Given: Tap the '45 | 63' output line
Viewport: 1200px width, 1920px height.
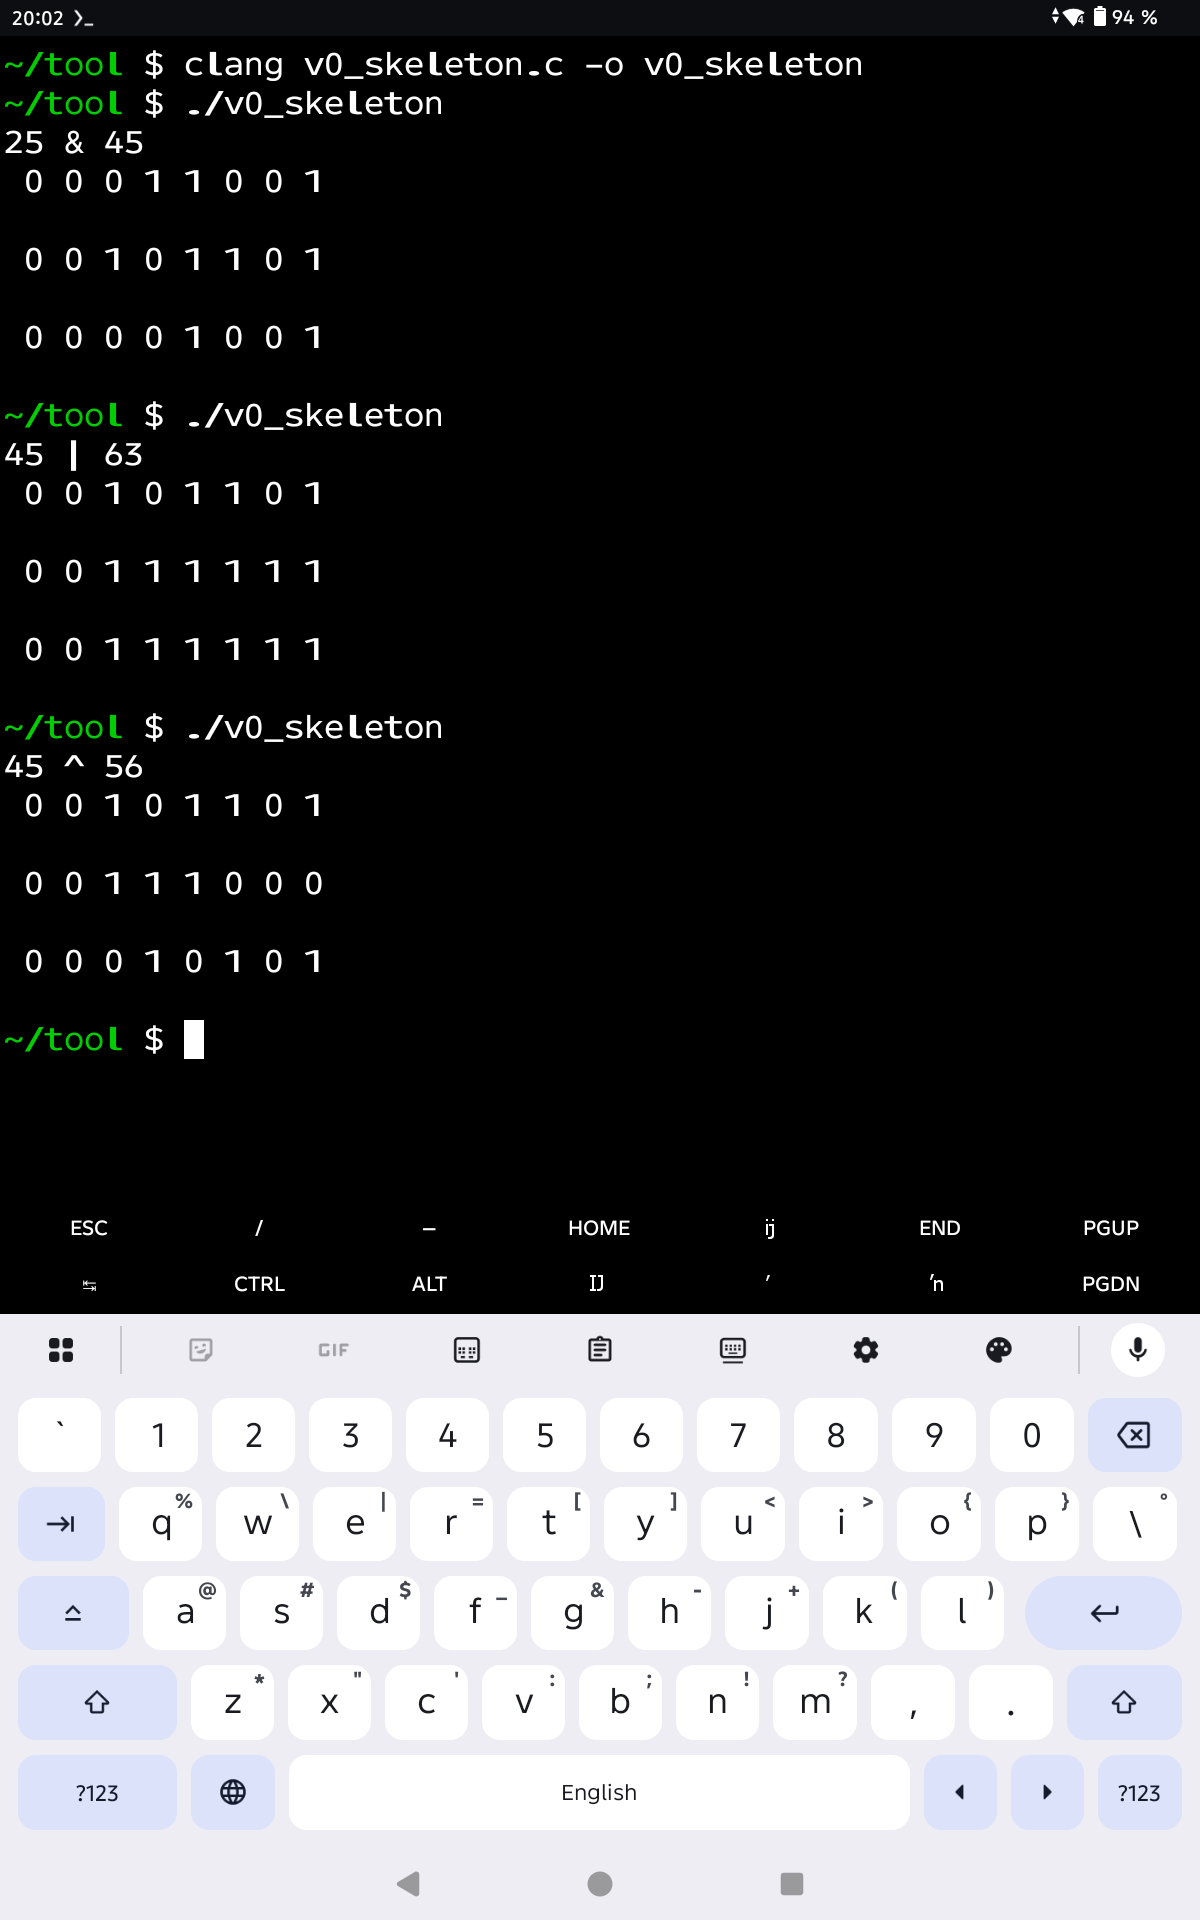Looking at the screenshot, I should click(x=74, y=455).
